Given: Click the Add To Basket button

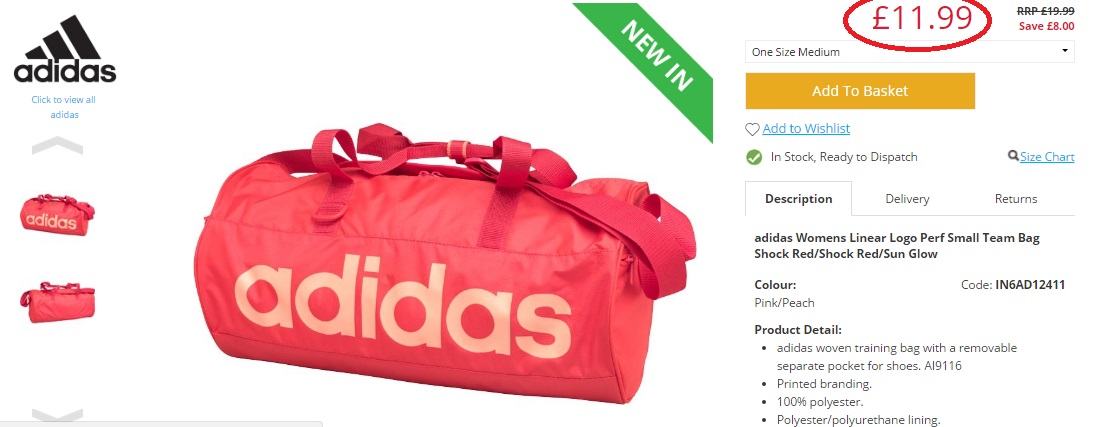Looking at the screenshot, I should click(860, 91).
